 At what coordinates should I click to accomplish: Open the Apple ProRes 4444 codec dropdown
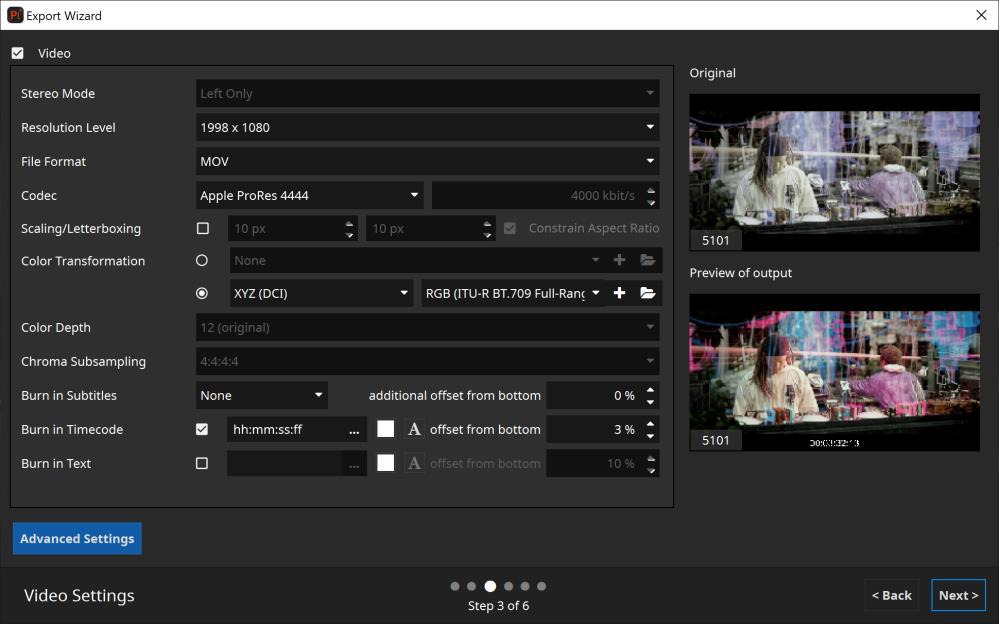pyautogui.click(x=309, y=195)
